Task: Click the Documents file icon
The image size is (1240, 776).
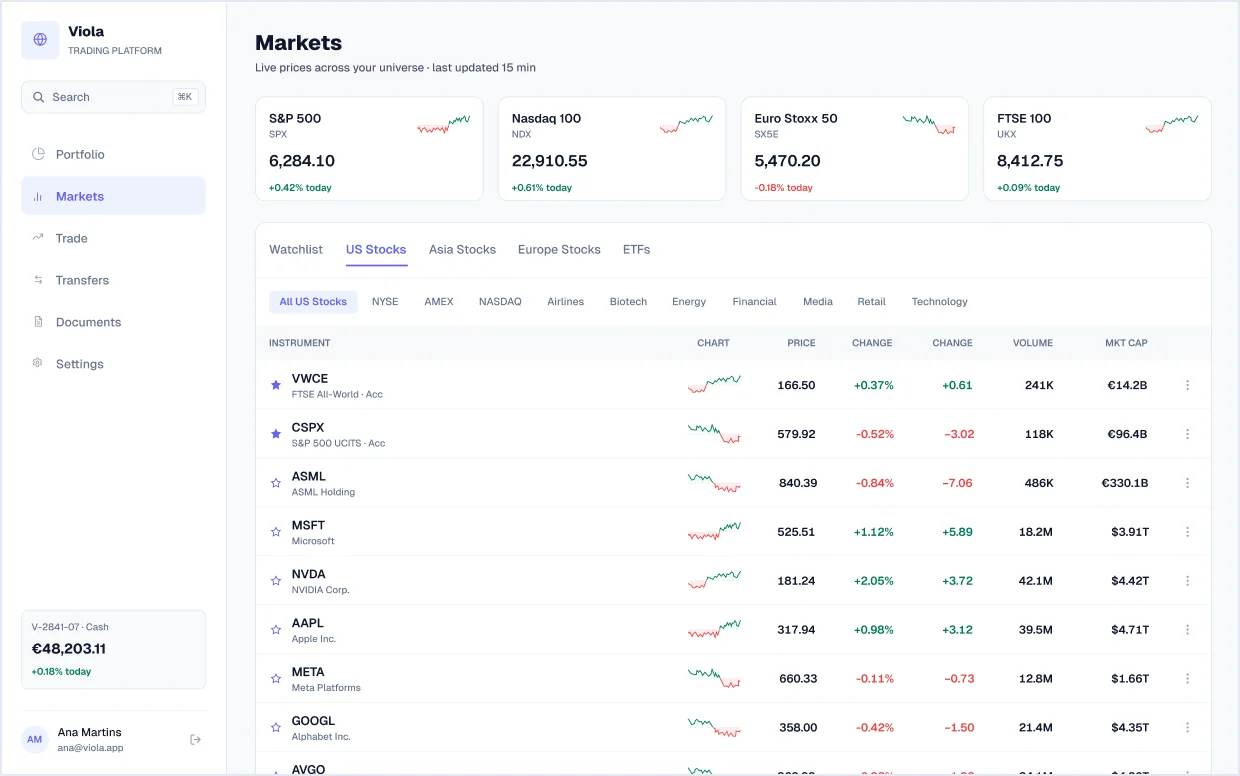Action: click(x=38, y=322)
